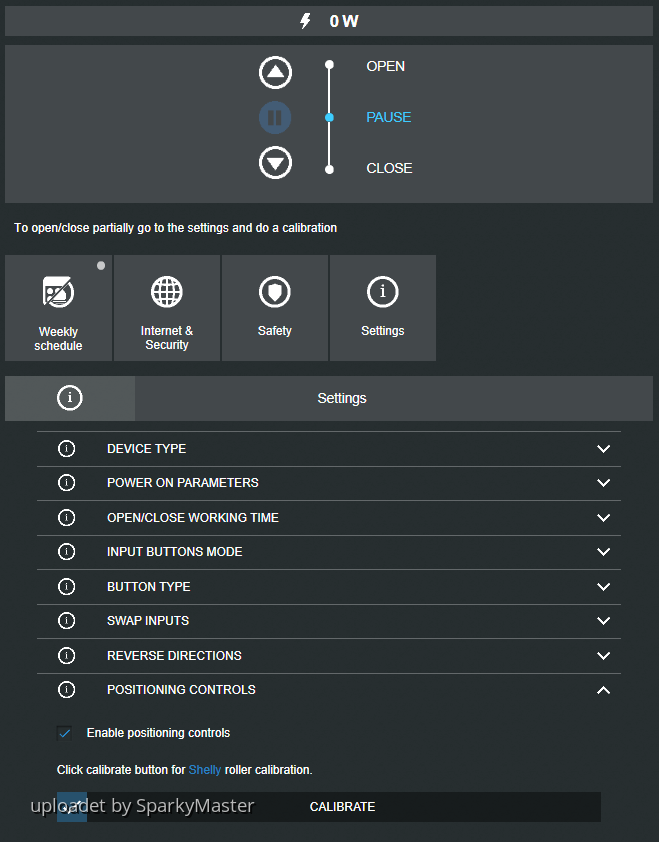Open the Safety shield tile
The image size is (659, 842).
coord(275,308)
